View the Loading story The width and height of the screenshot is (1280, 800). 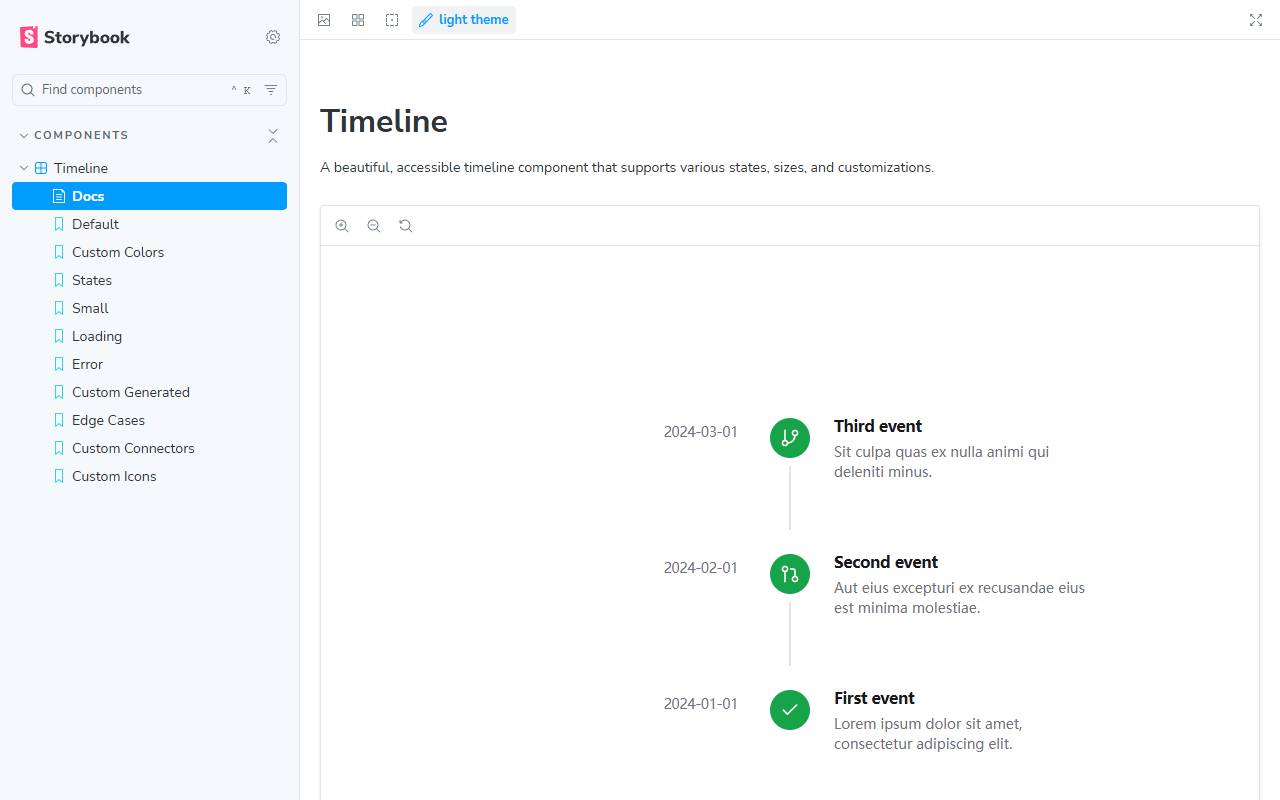[149, 336]
